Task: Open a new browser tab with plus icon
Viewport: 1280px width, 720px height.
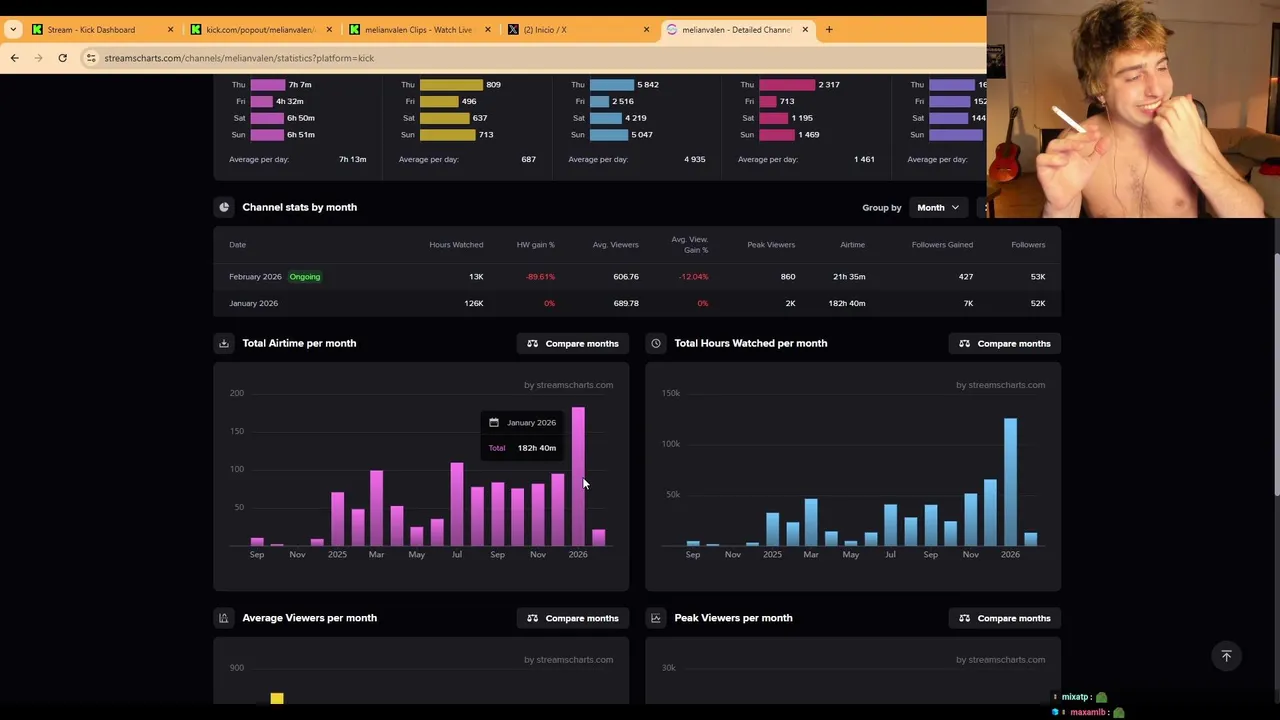Action: pyautogui.click(x=829, y=29)
